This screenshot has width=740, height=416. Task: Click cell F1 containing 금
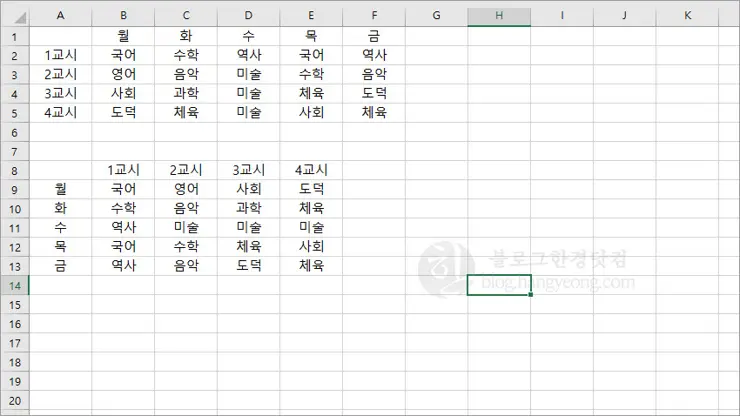pos(374,36)
